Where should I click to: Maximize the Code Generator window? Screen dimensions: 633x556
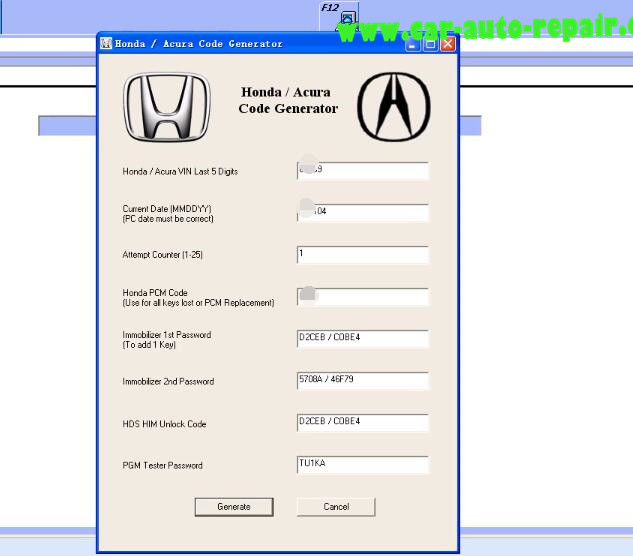coord(430,44)
